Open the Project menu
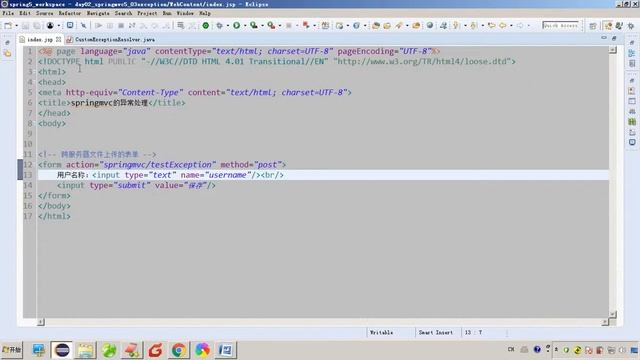 147,13
